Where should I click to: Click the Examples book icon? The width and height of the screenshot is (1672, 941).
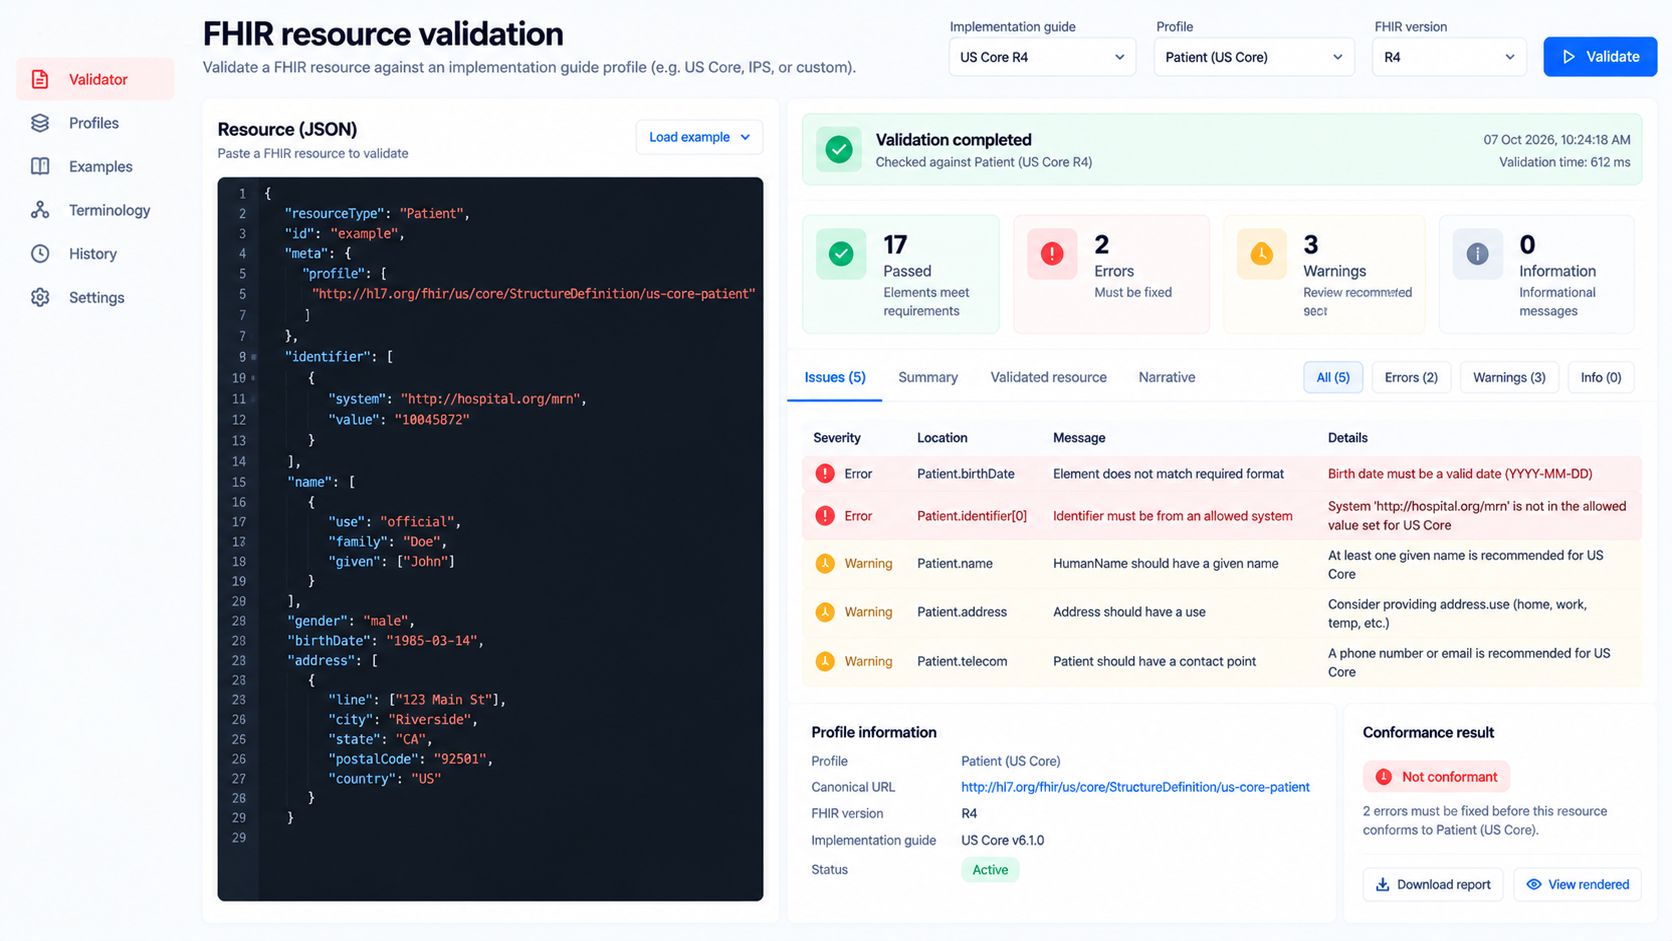[x=40, y=166]
